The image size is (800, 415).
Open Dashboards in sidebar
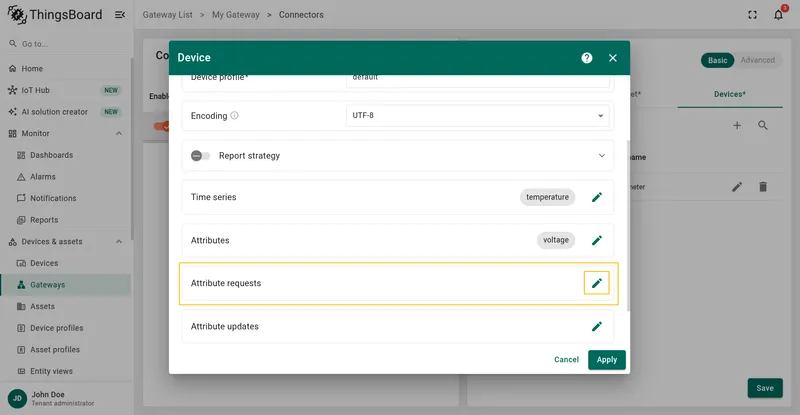65,155
